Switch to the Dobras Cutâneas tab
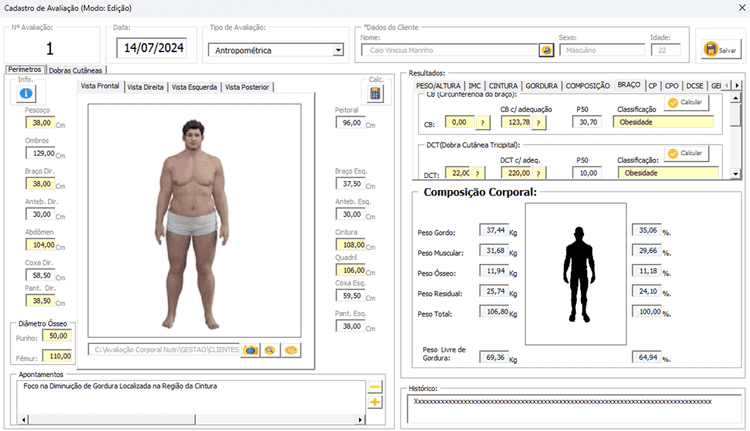 click(76, 70)
